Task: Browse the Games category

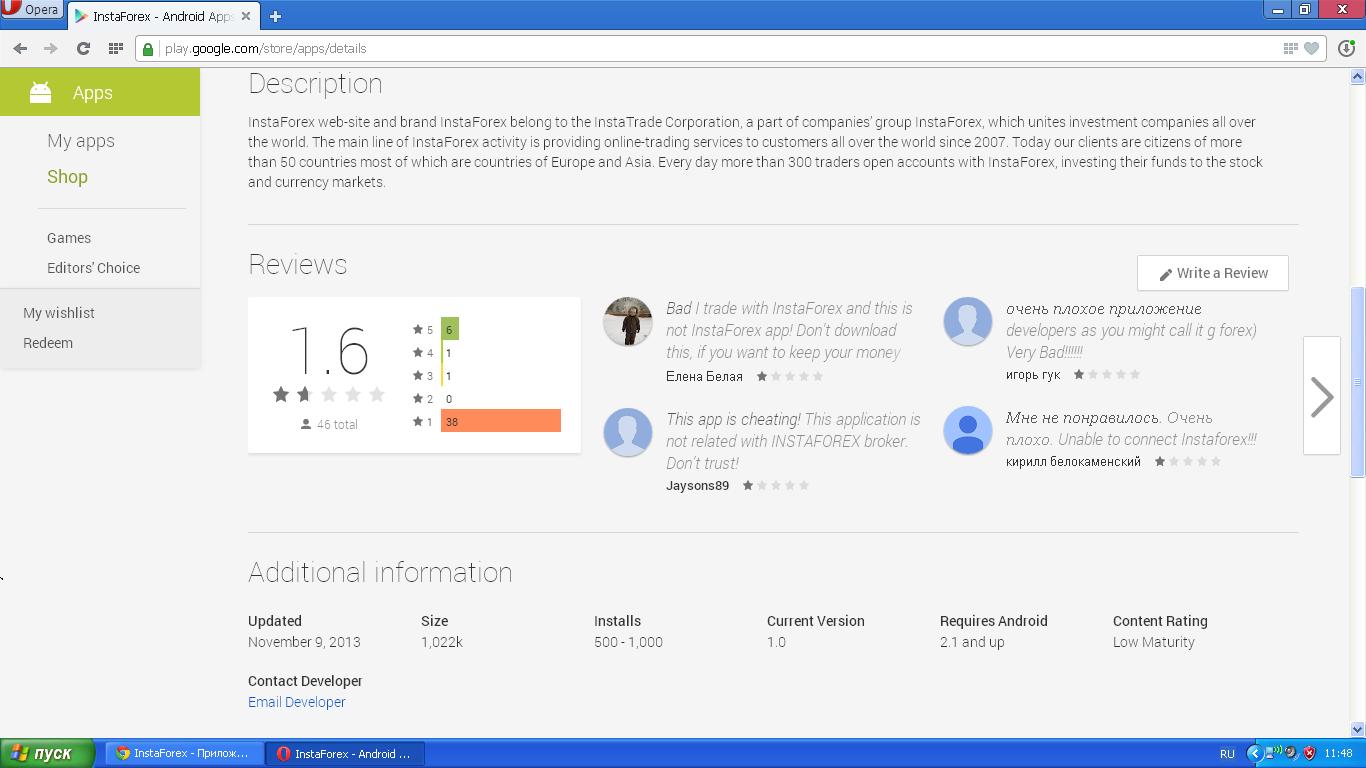Action: click(69, 238)
